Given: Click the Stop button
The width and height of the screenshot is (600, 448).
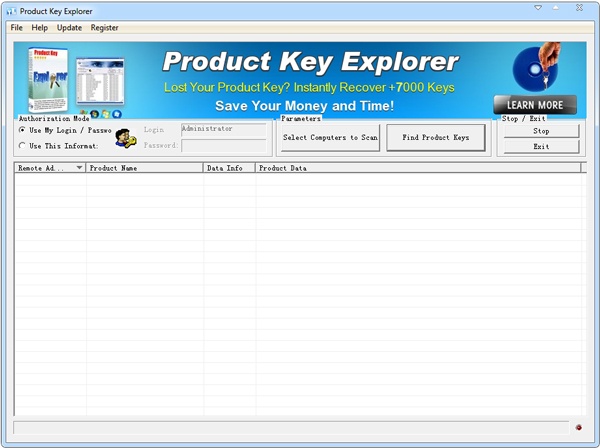Looking at the screenshot, I should tap(541, 131).
